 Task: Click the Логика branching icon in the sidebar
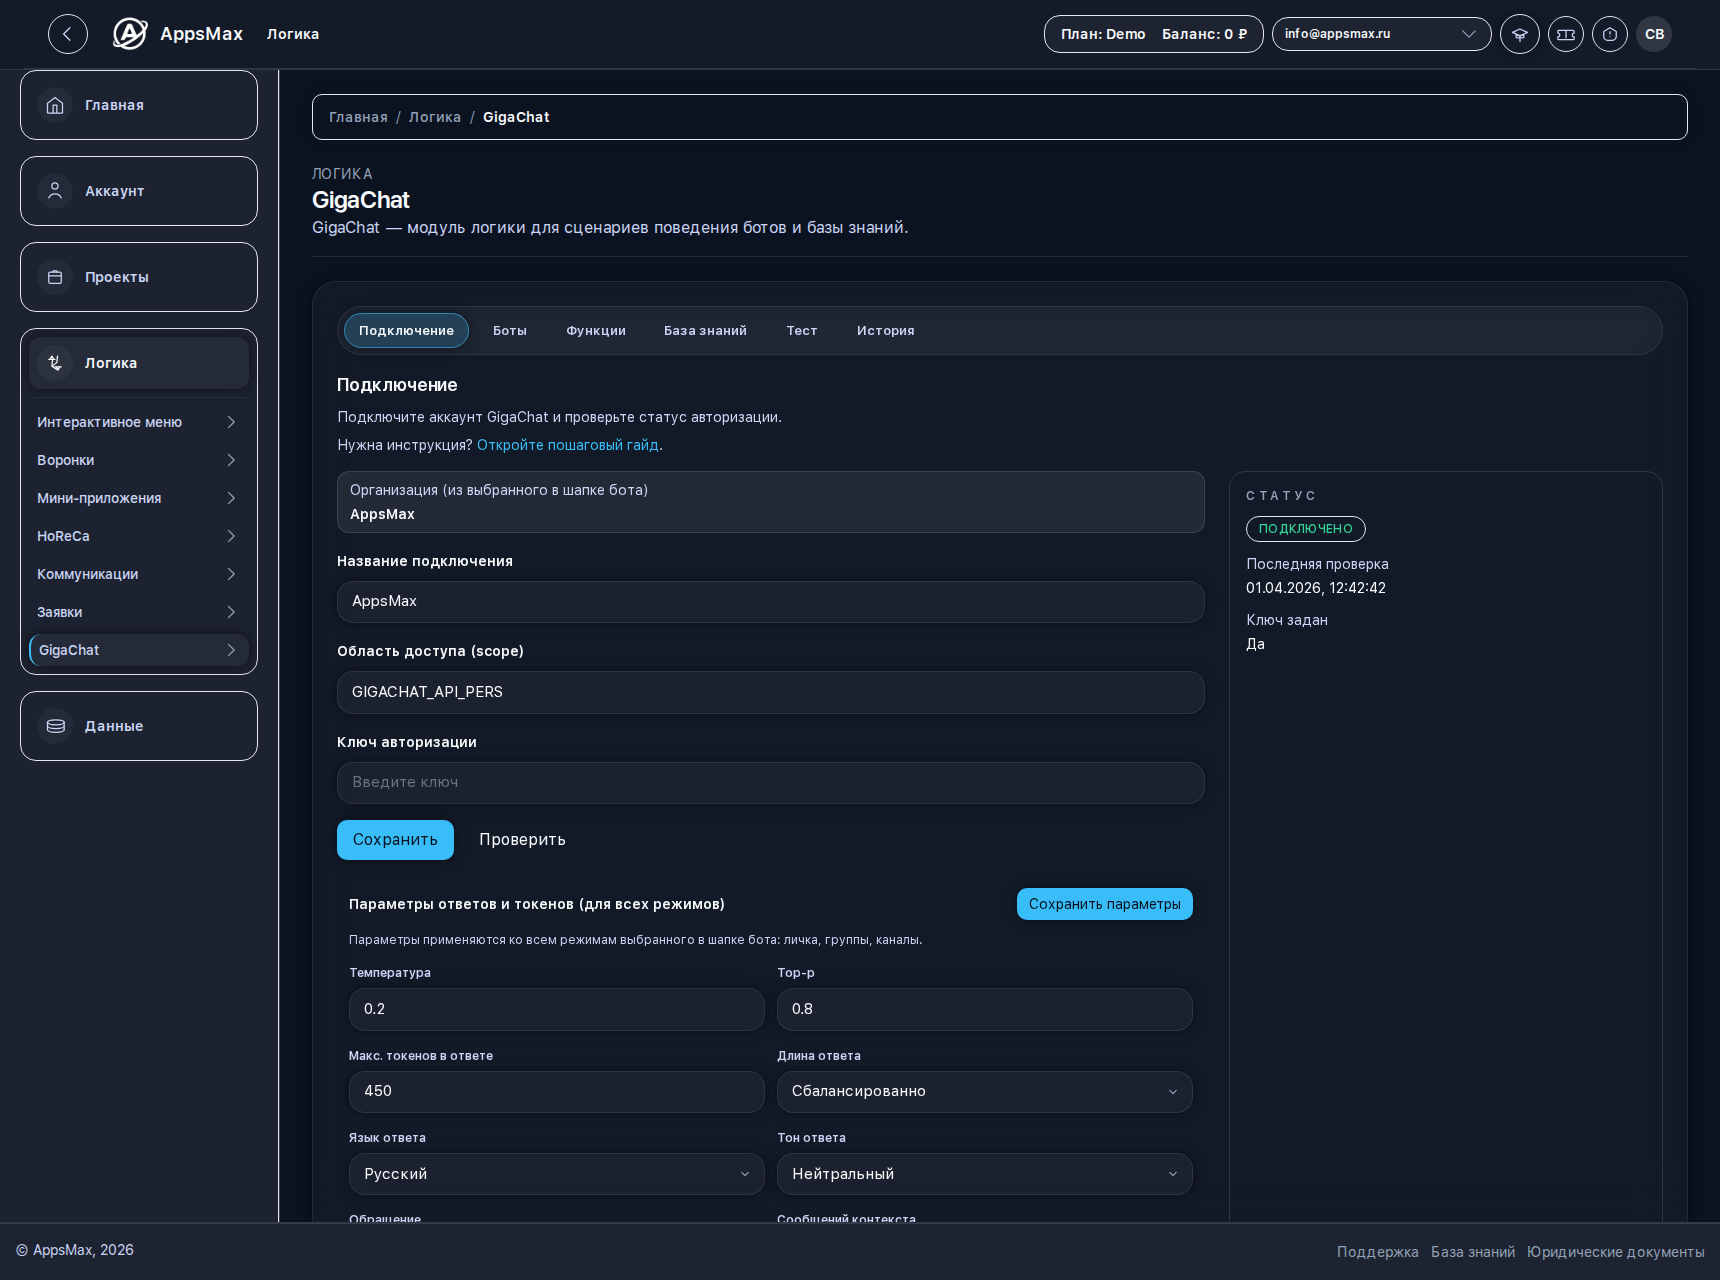[x=55, y=363]
